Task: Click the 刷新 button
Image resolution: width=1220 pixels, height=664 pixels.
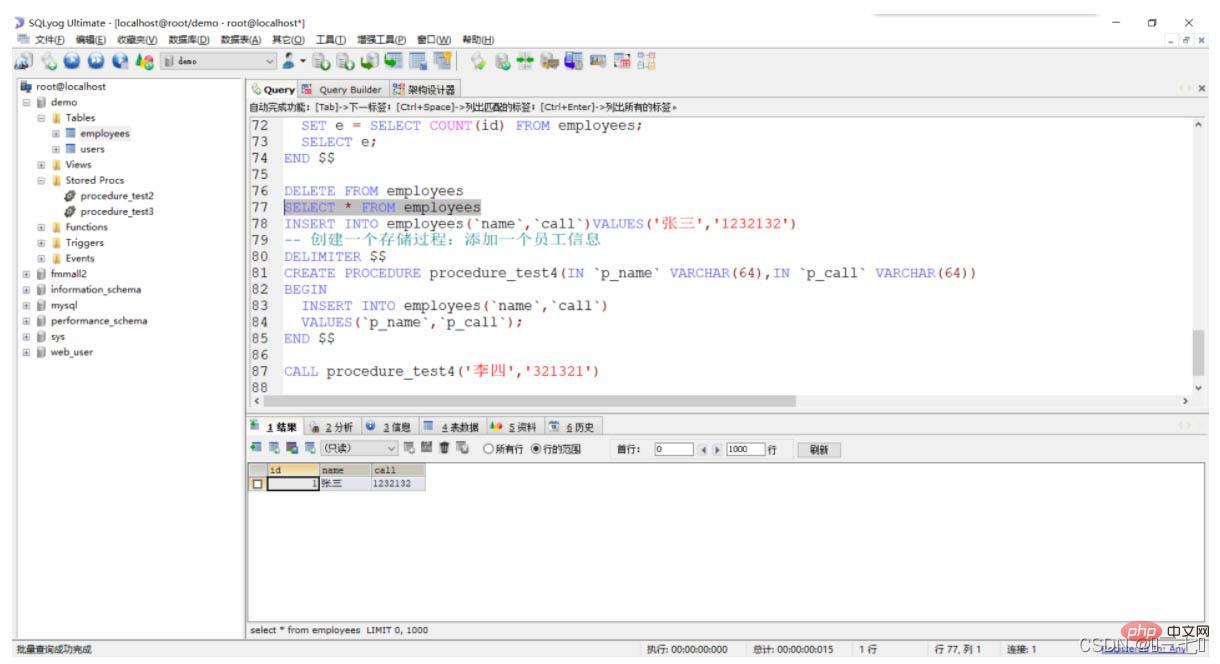Action: coord(818,450)
